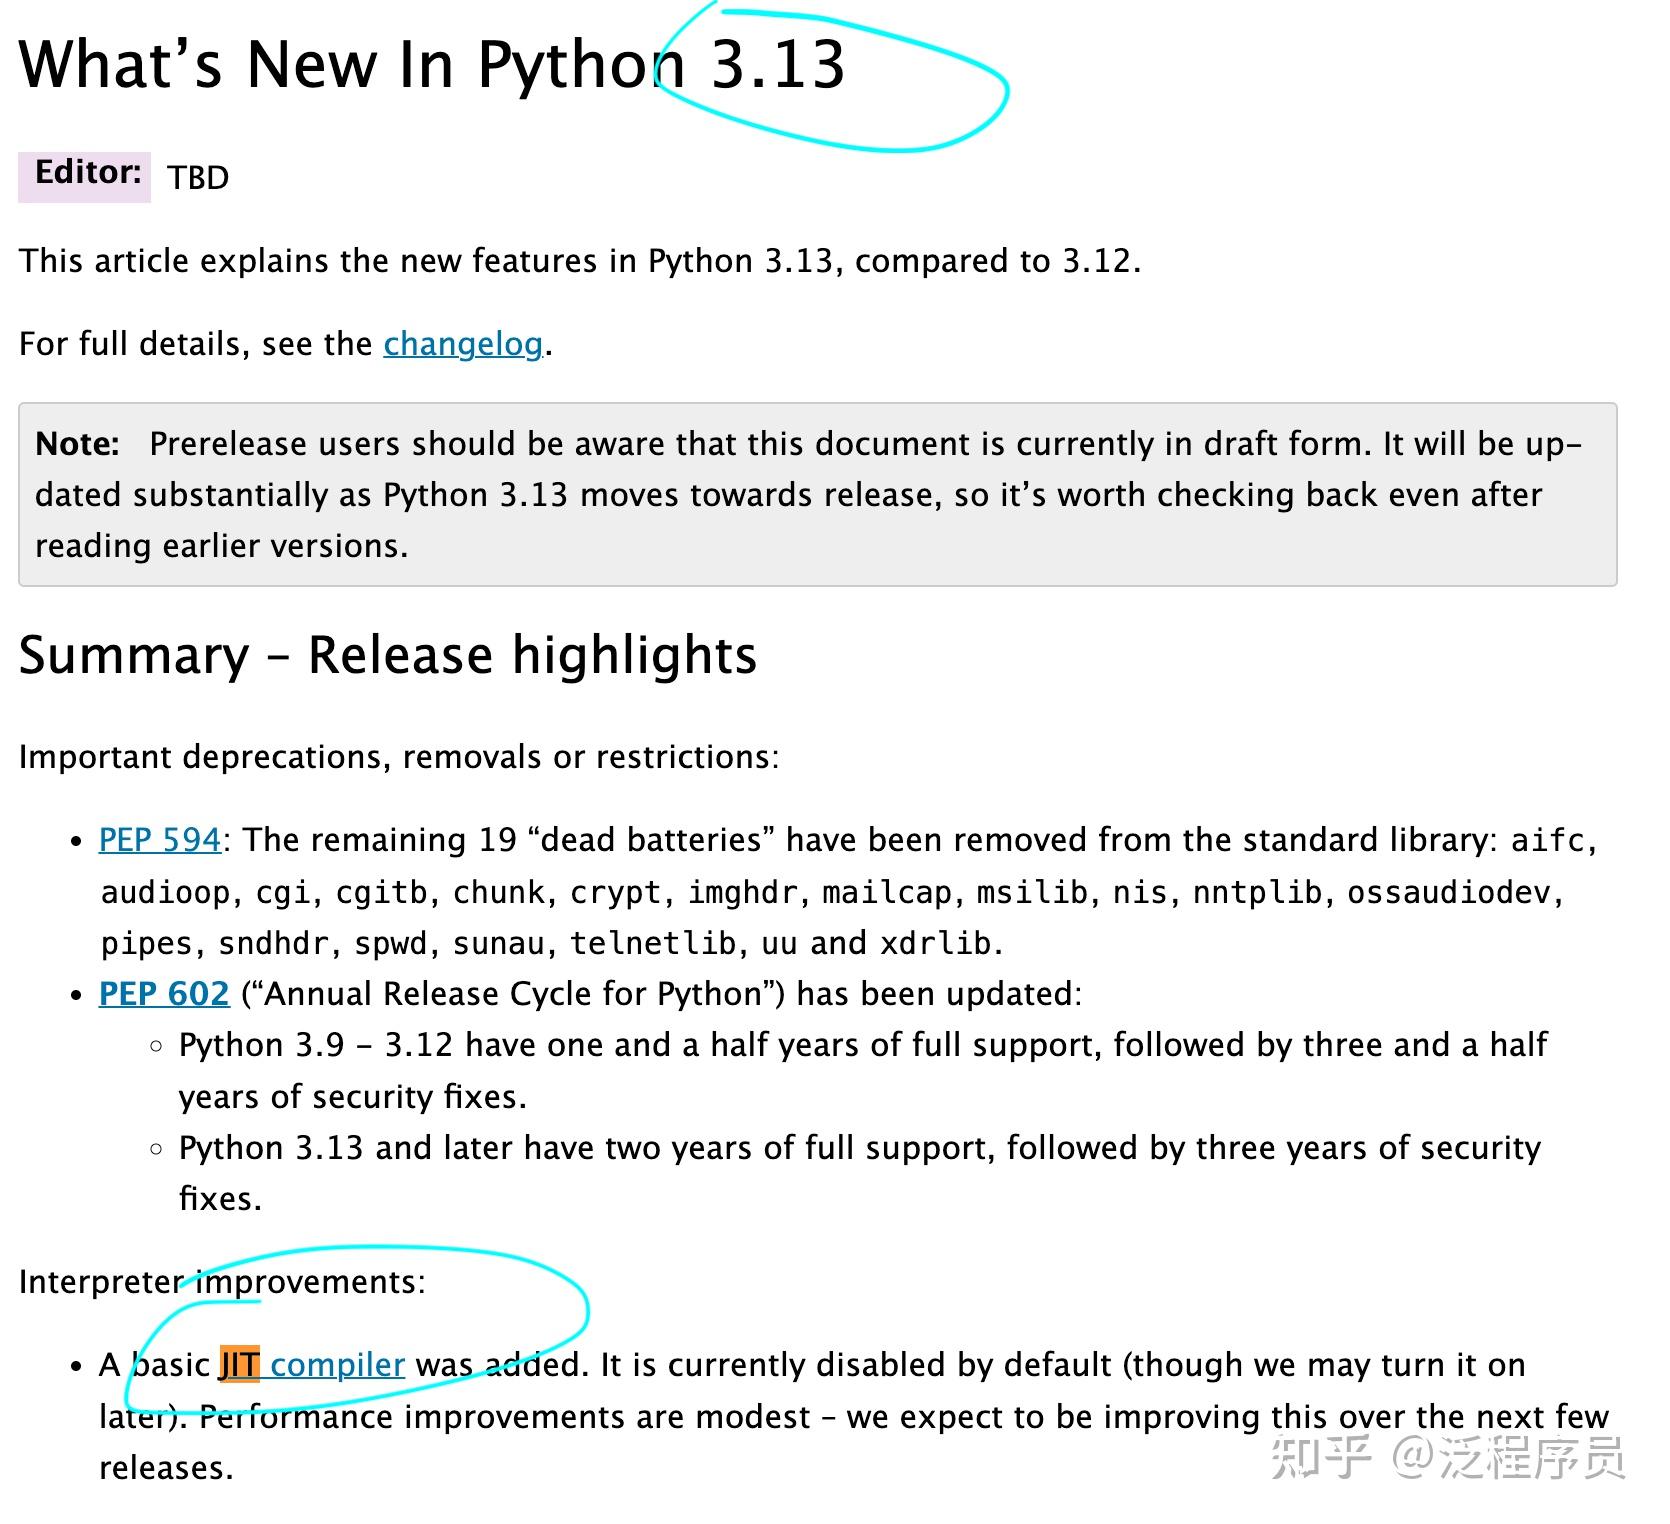The height and width of the screenshot is (1524, 1670).
Task: Click the Note box about draft form
Action: pos(820,494)
